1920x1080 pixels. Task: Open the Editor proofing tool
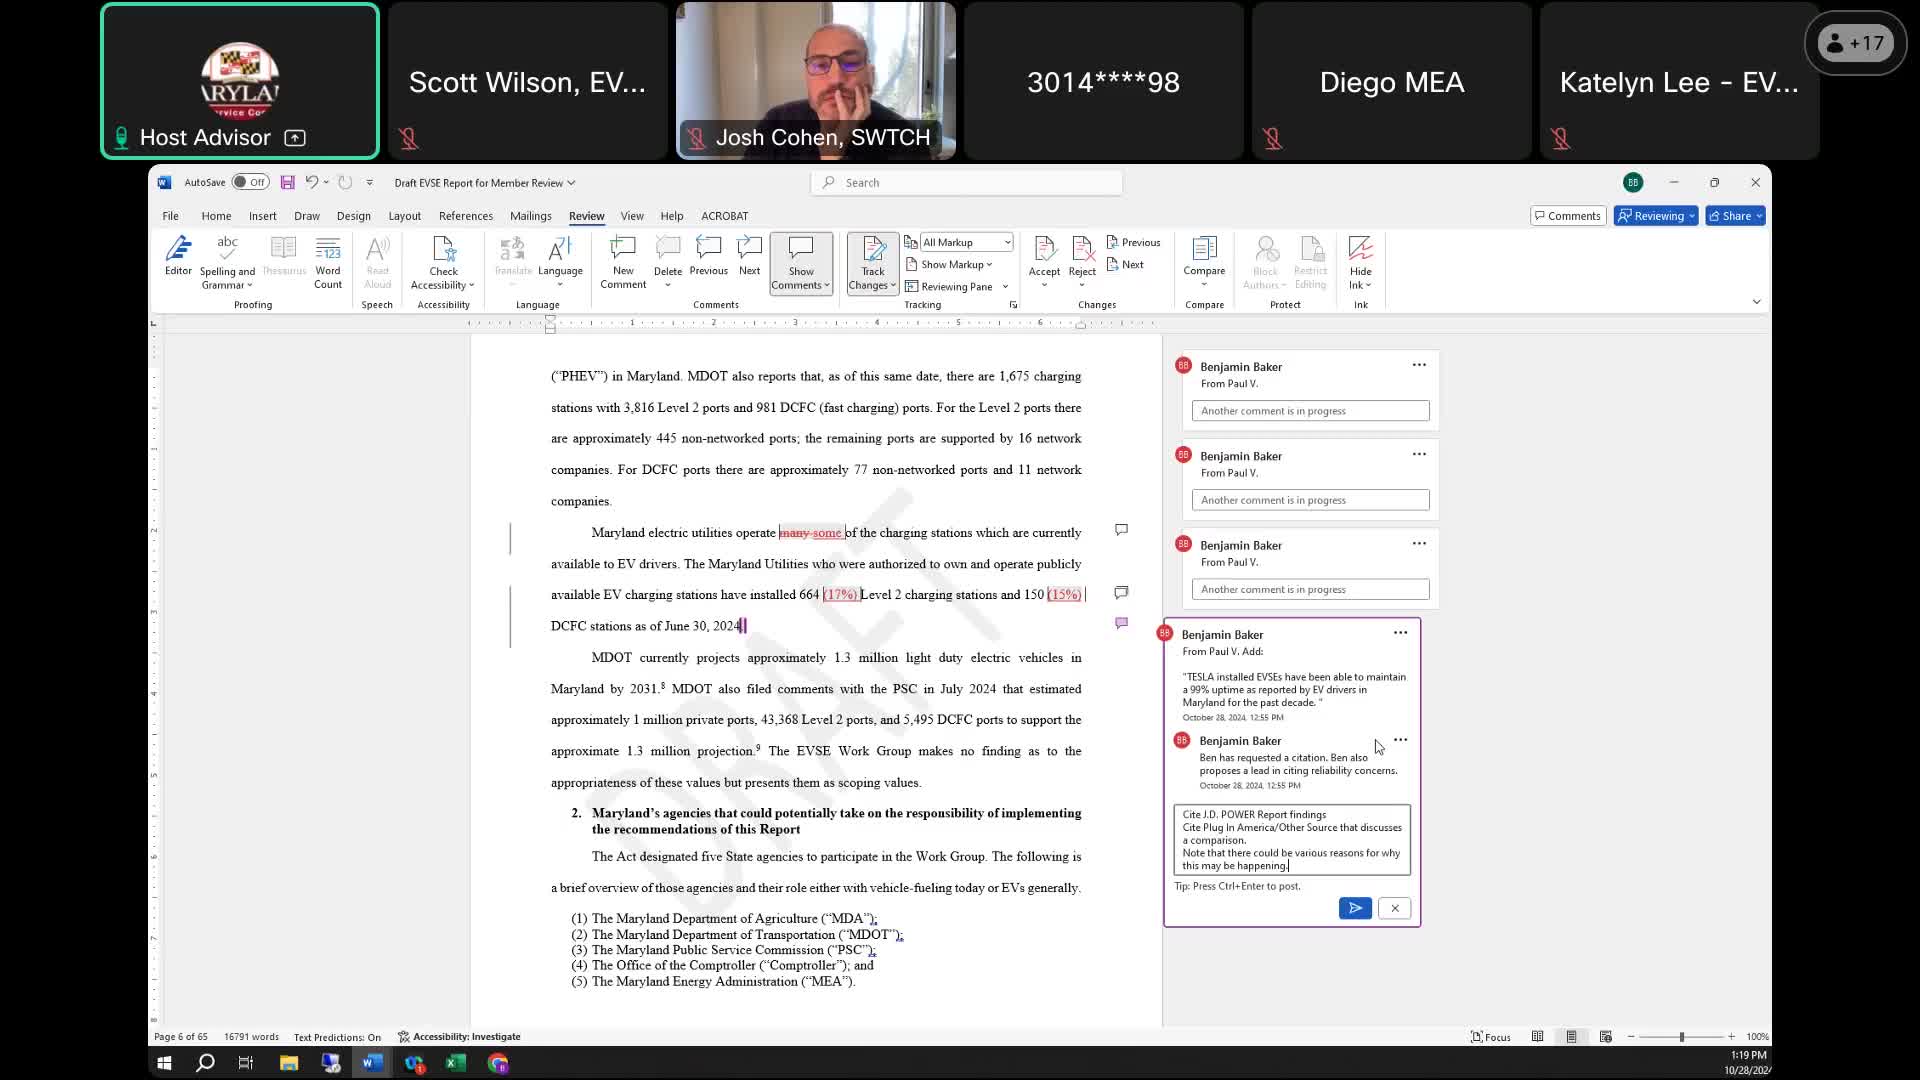click(x=178, y=256)
